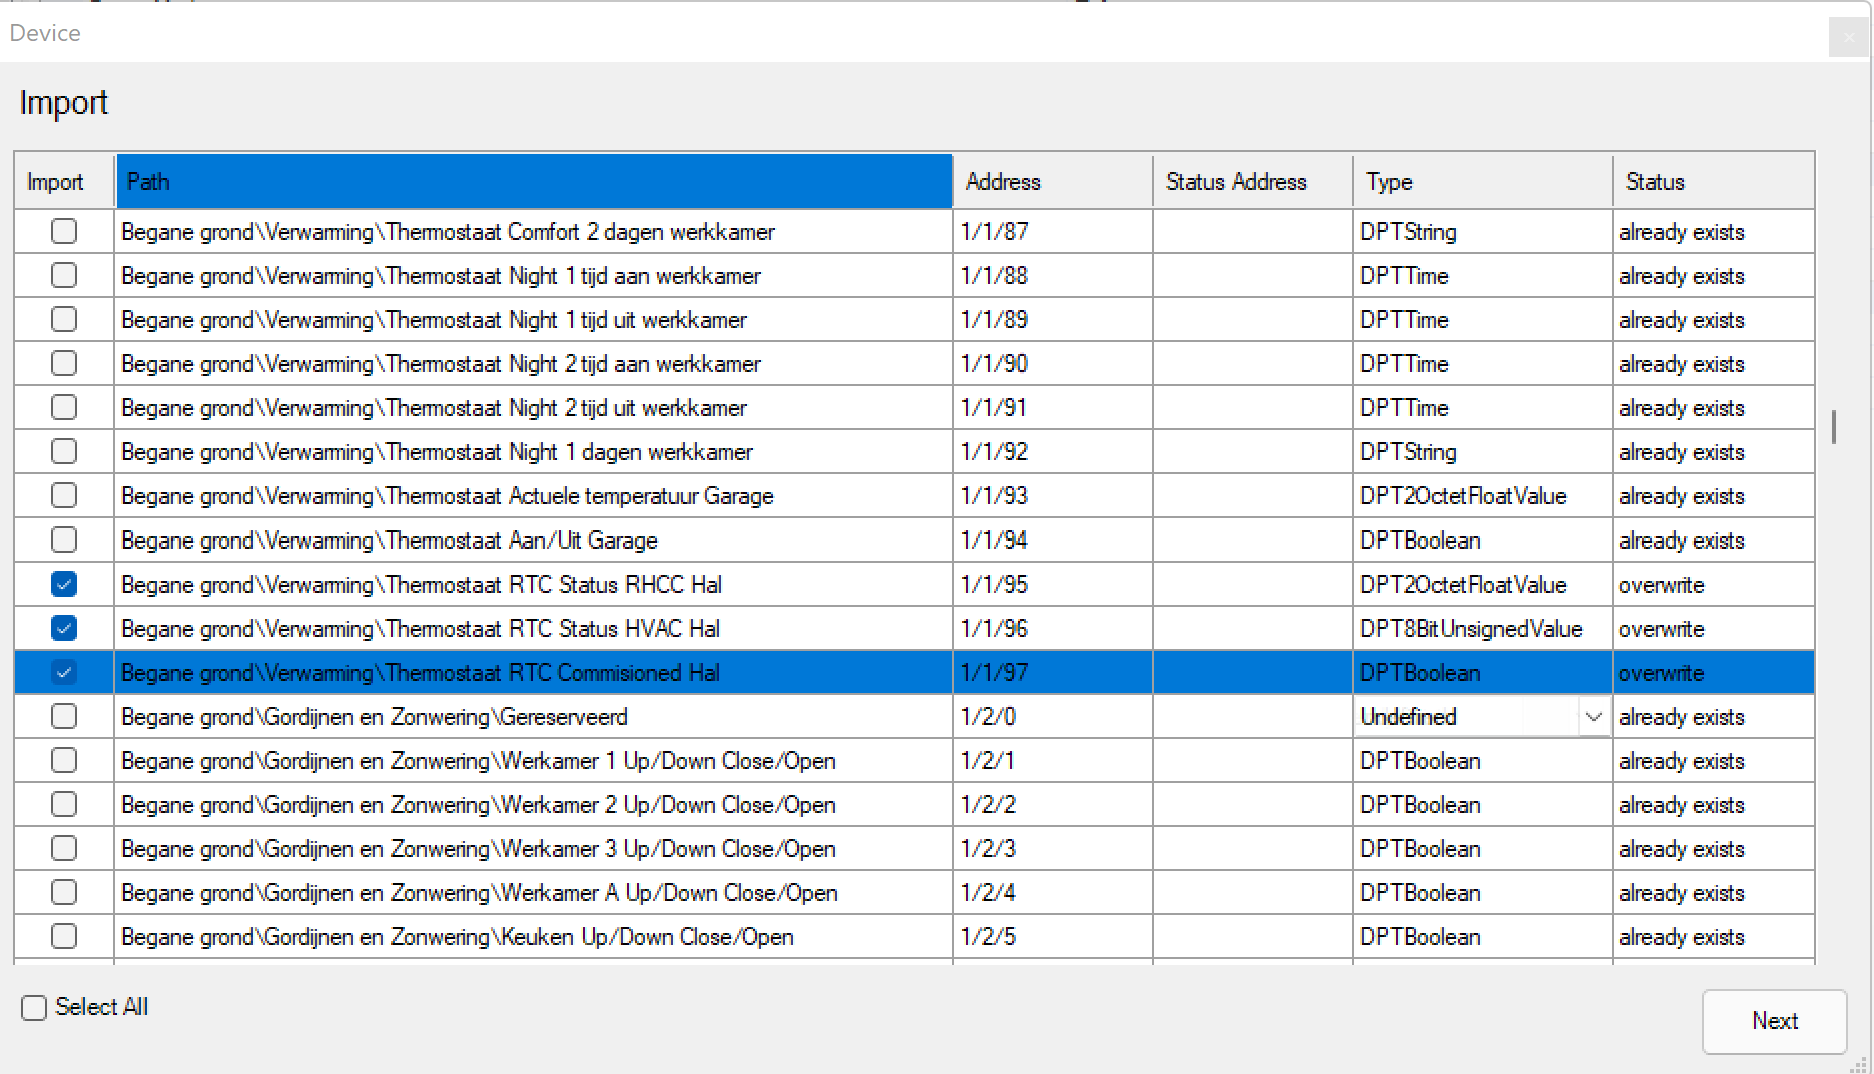Click the Status Address column header
Viewport: 1874px width, 1074px height.
tap(1252, 182)
